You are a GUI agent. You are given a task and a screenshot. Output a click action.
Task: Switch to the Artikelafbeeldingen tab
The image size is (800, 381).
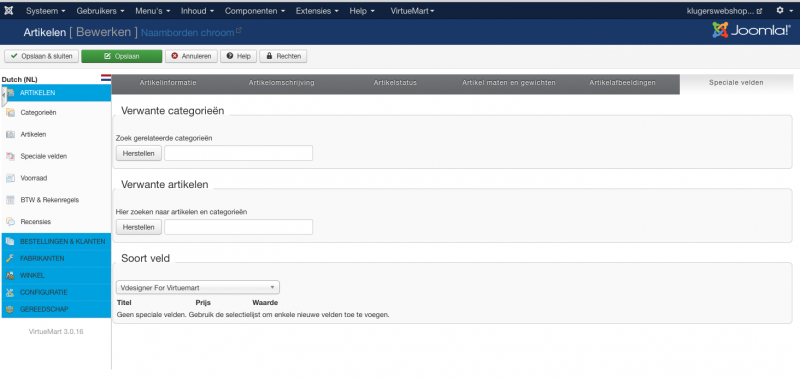(622, 84)
